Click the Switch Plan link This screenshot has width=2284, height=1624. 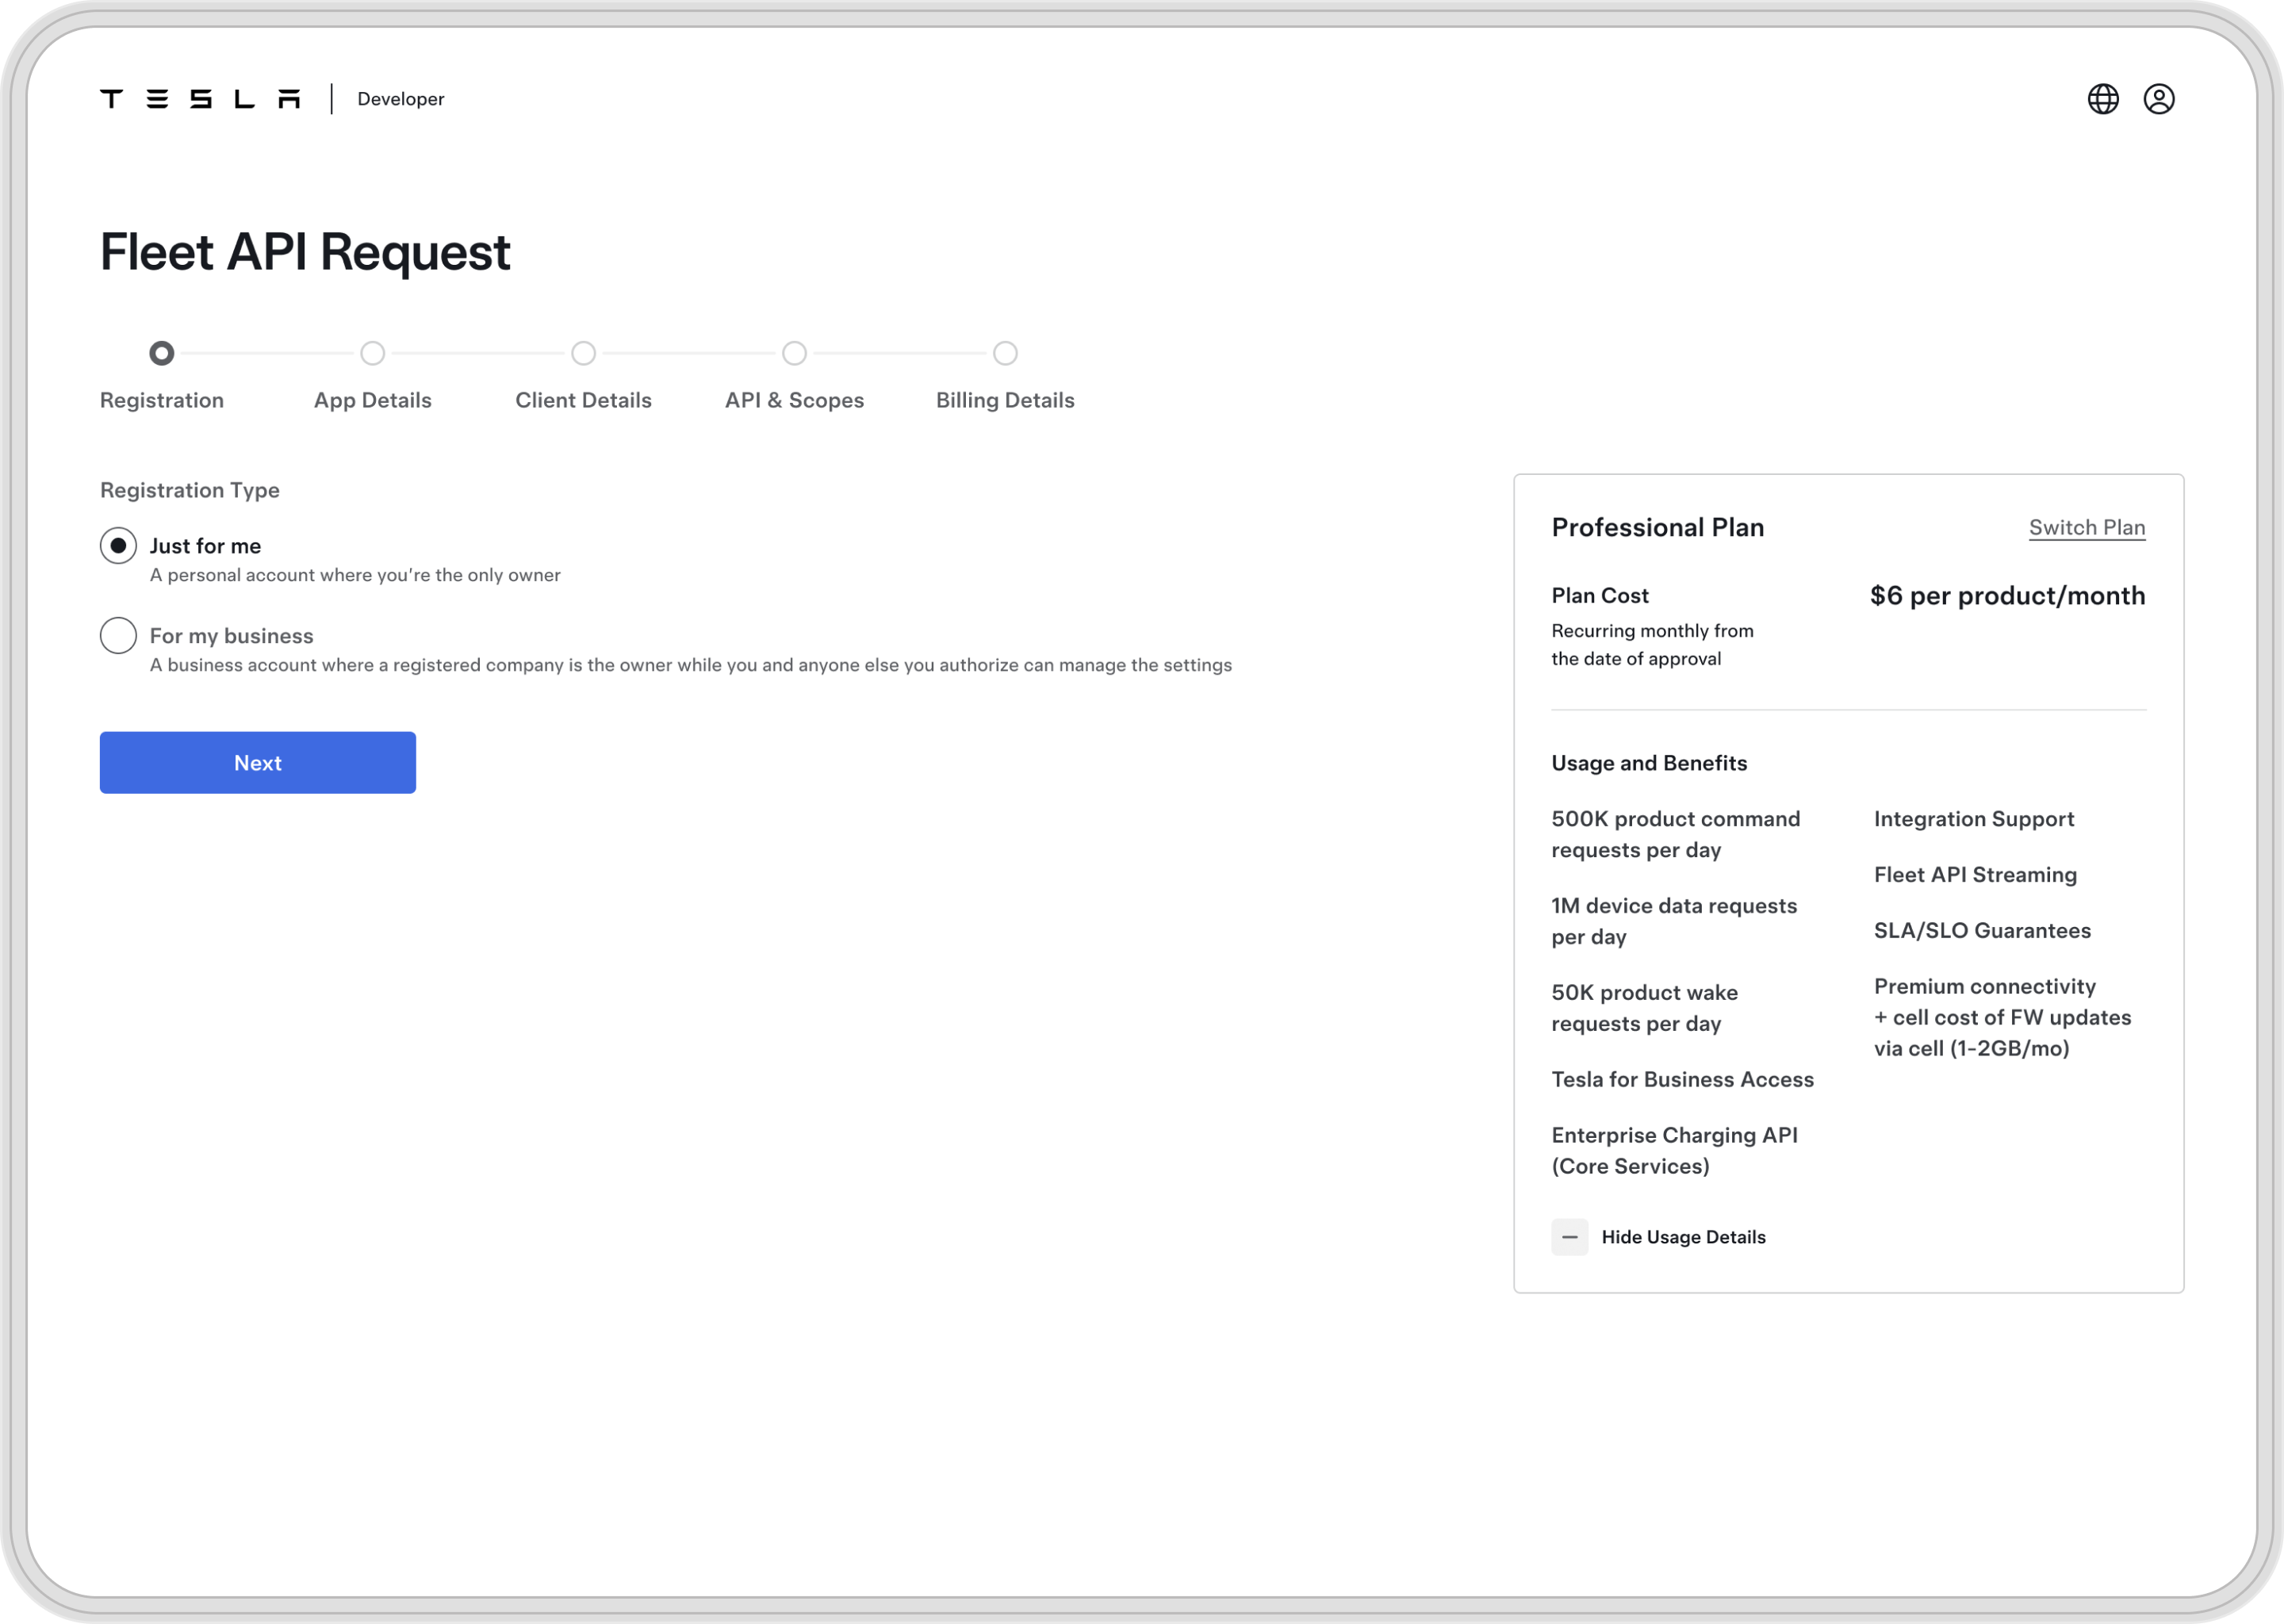[x=2087, y=528]
